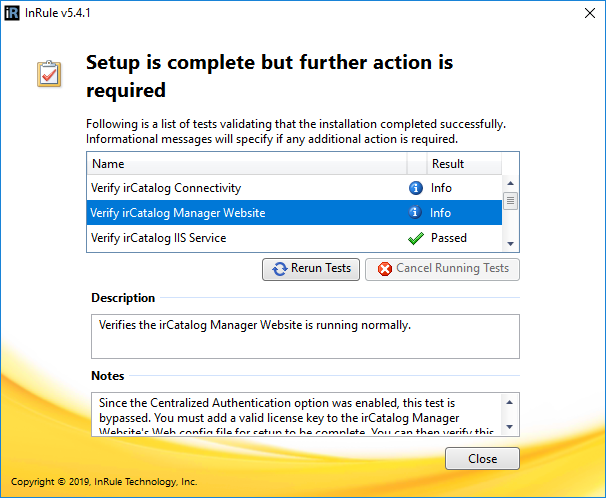Click info icon for irCatalog Manager Website
Image resolution: width=606 pixels, height=498 pixels.
pyautogui.click(x=415, y=212)
